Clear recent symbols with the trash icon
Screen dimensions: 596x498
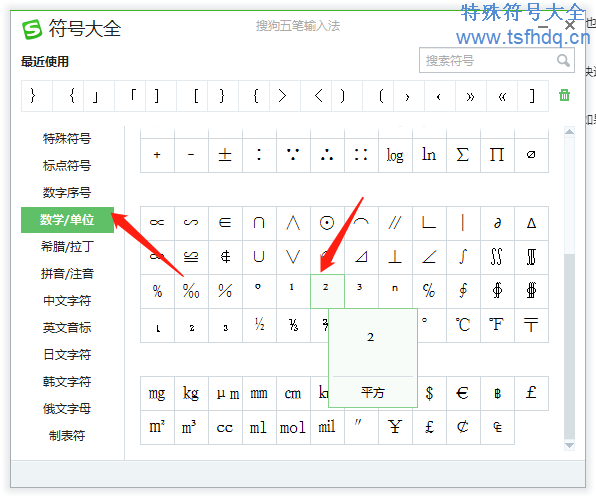pos(564,95)
